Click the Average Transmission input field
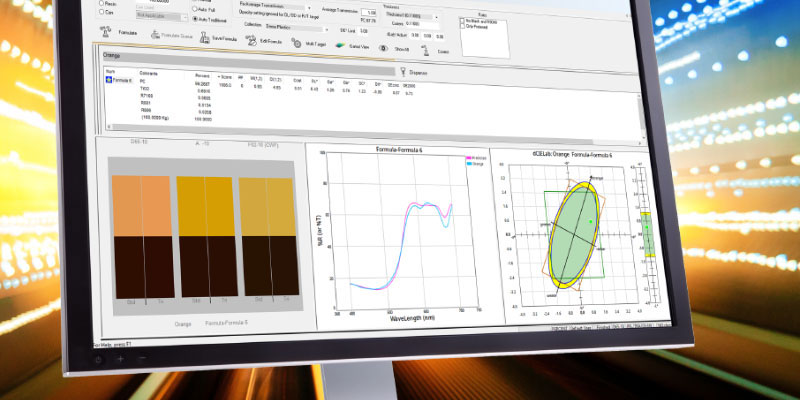This screenshot has width=800, height=400. point(367,12)
